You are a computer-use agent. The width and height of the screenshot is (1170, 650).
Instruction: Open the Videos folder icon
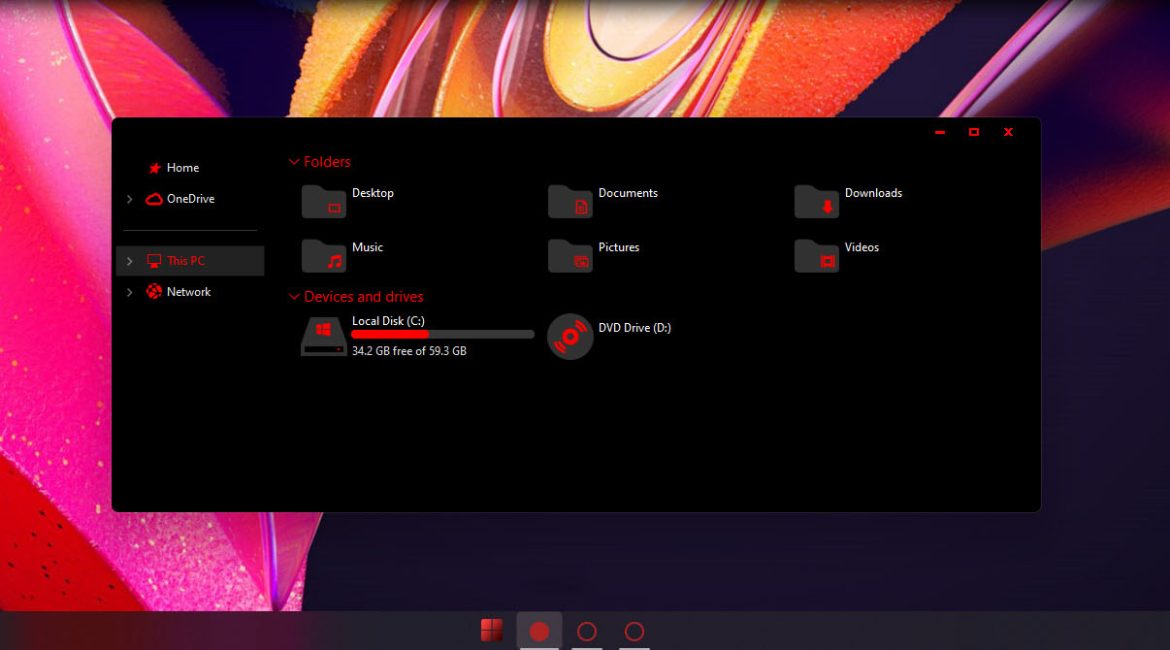[x=816, y=255]
